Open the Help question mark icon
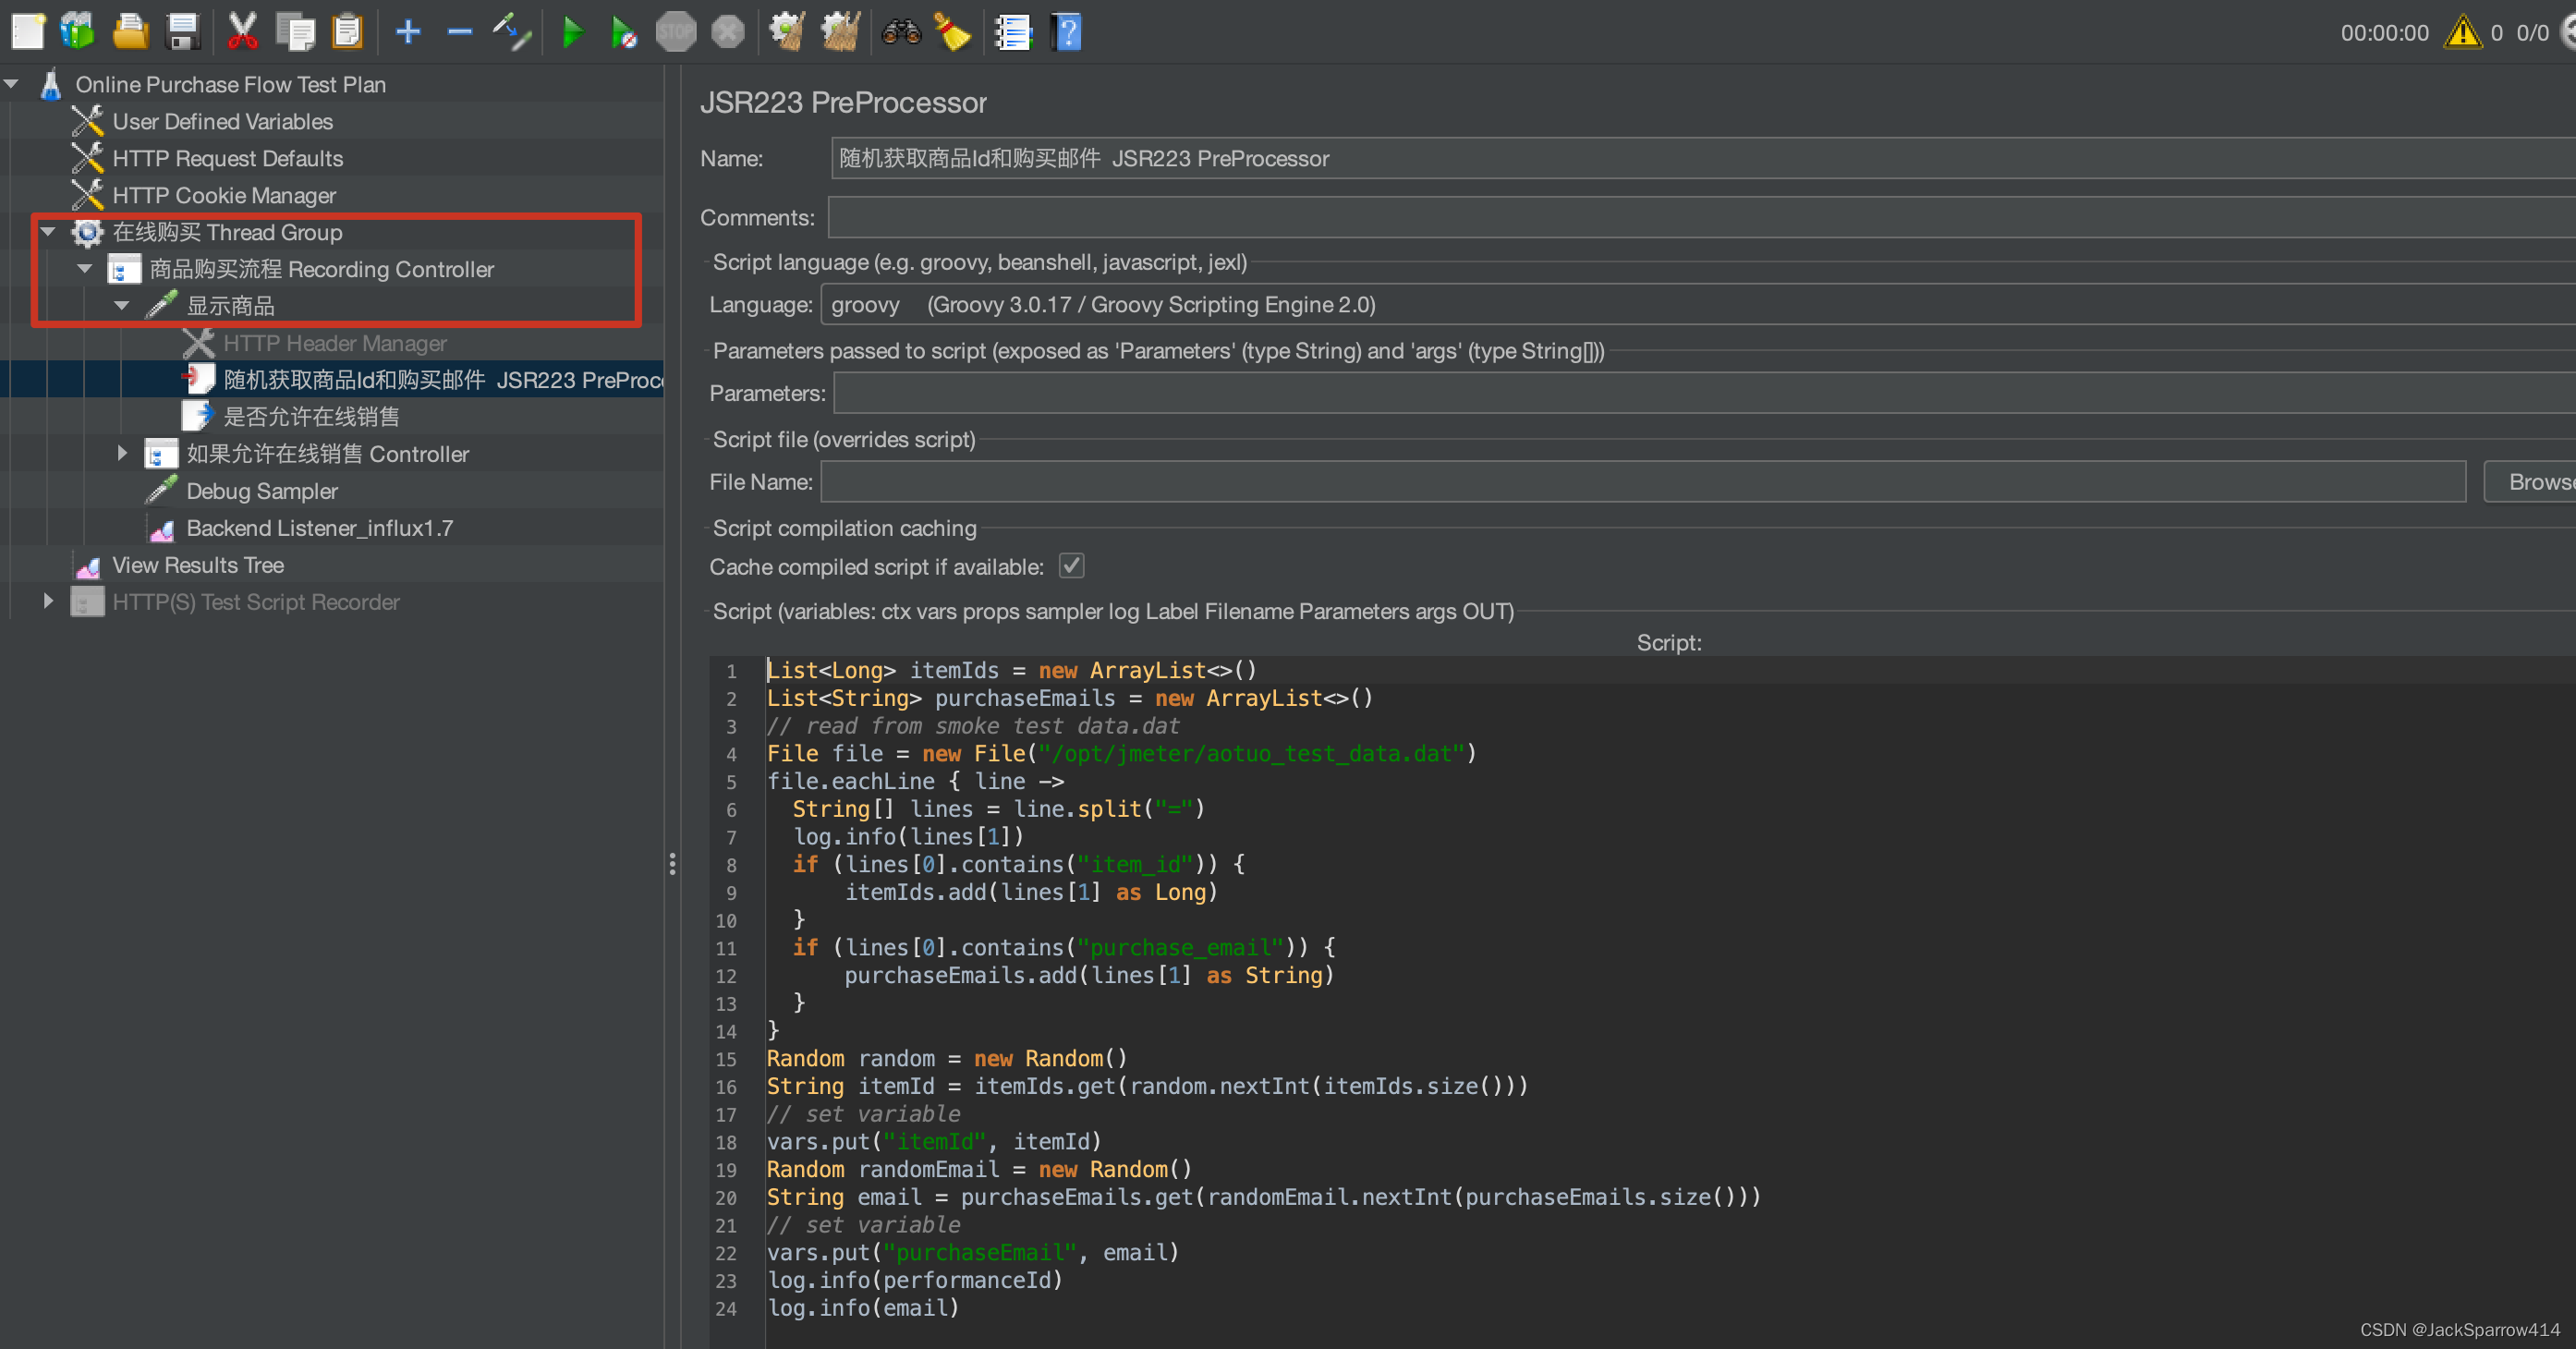The width and height of the screenshot is (2576, 1349). point(1066,32)
